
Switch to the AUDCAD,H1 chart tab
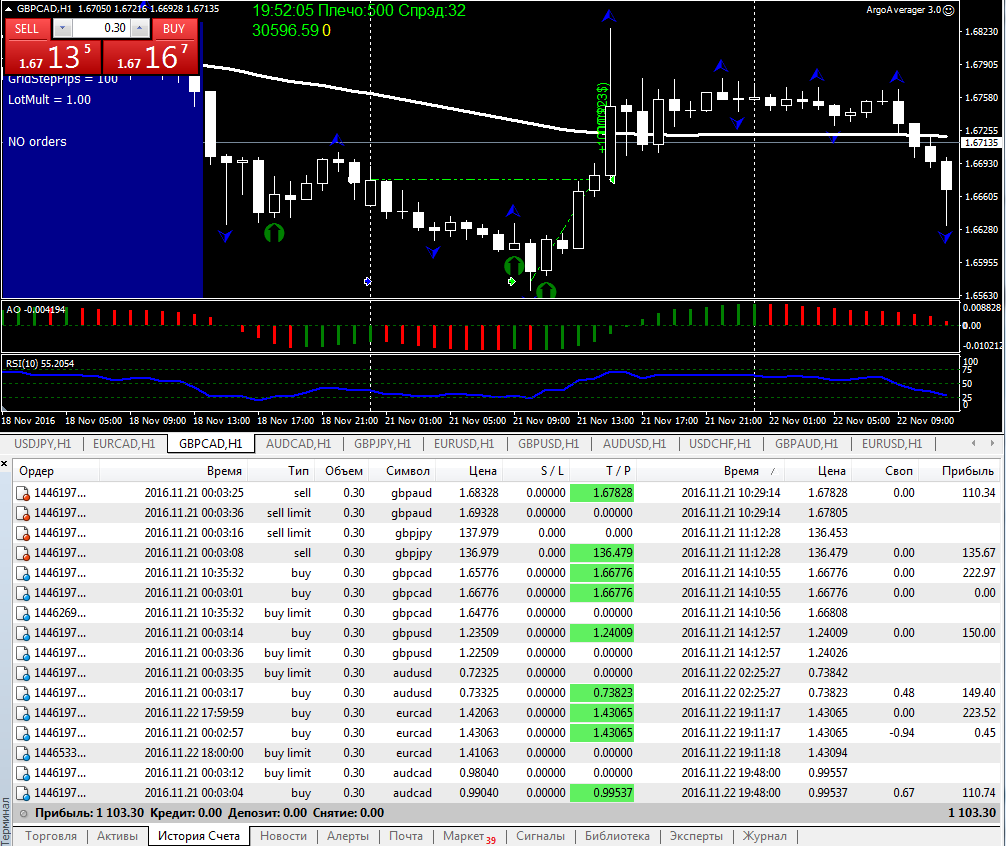click(298, 444)
